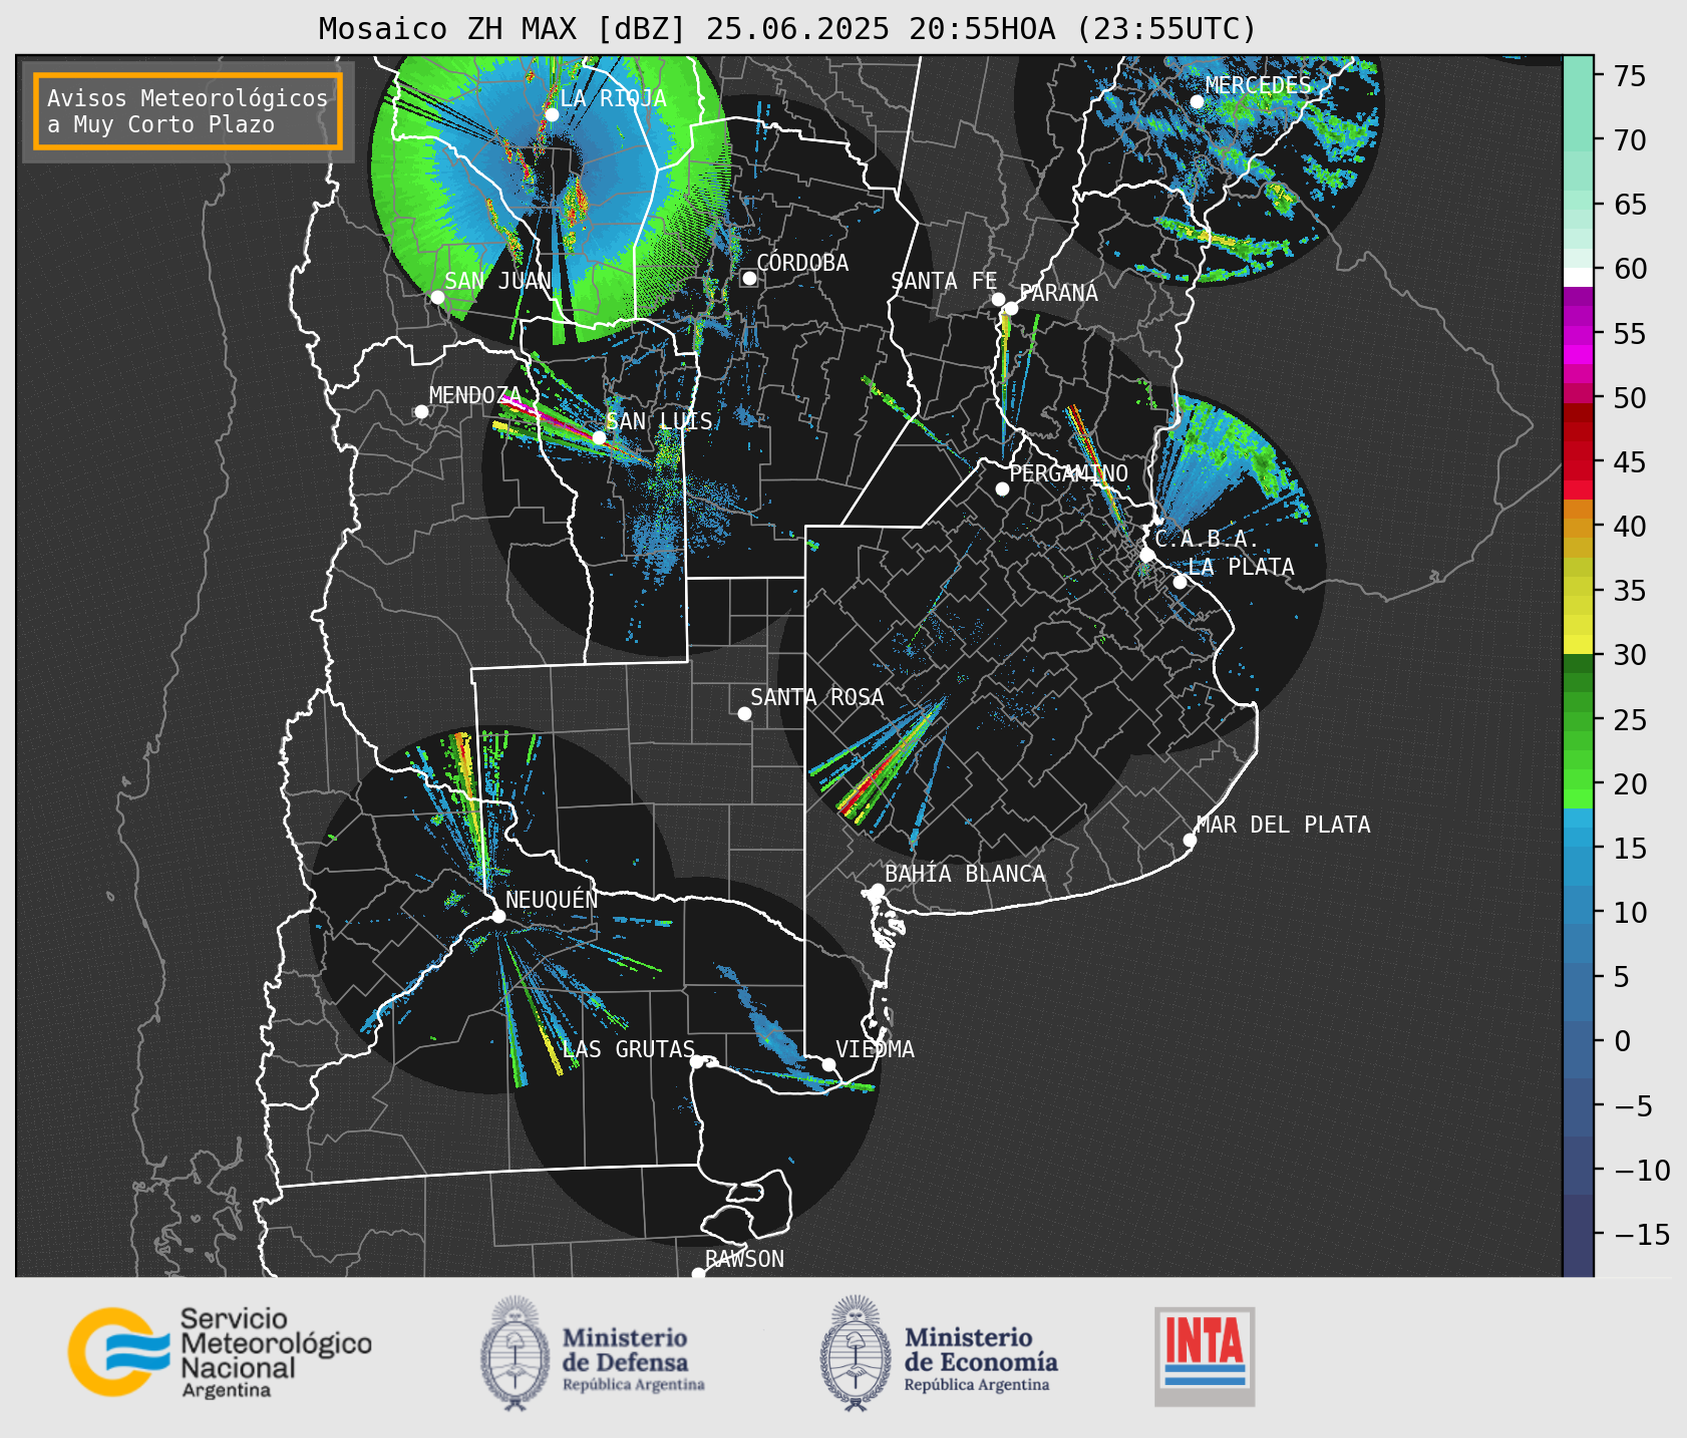The width and height of the screenshot is (1687, 1438).
Task: Pick the magenta 55 dBZ color band
Action: pos(1578,333)
